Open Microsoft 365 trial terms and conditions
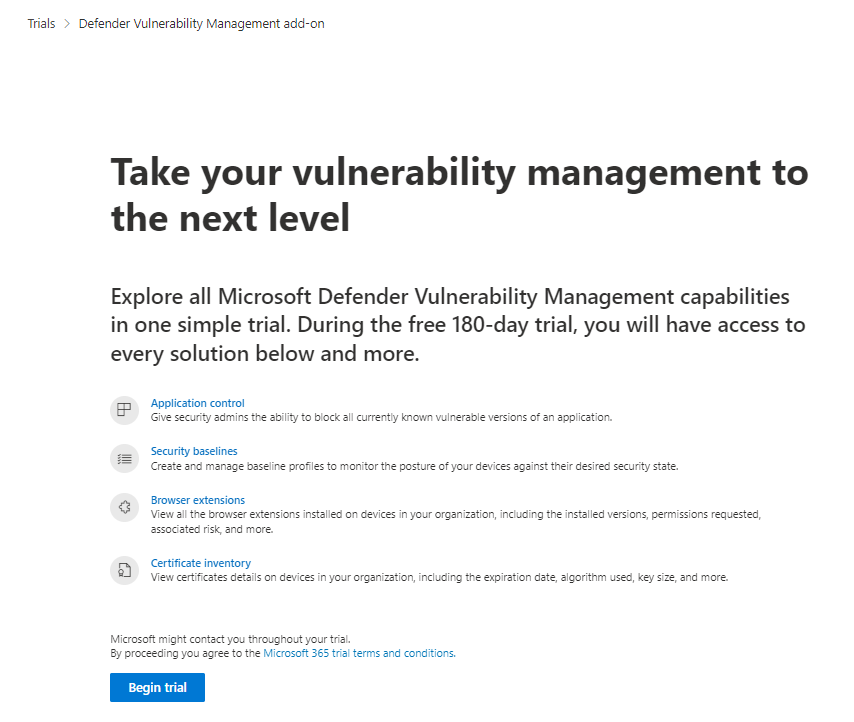 (358, 653)
